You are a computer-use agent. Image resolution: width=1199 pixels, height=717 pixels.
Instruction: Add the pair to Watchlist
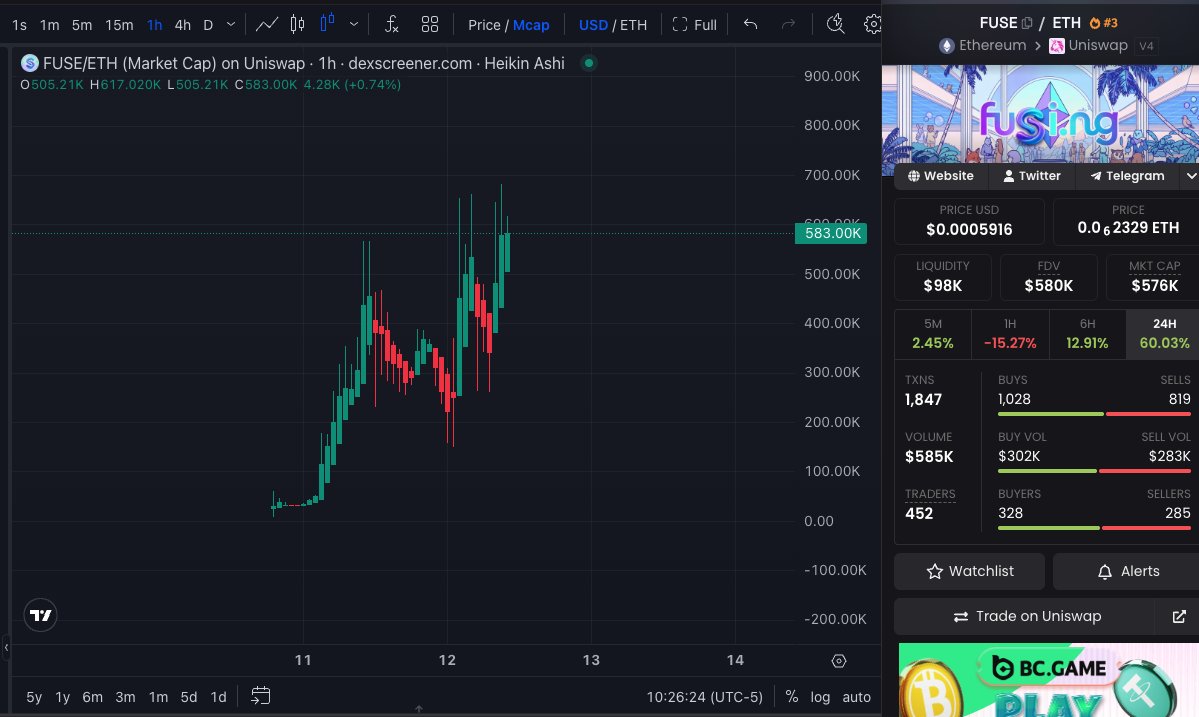[x=969, y=571]
